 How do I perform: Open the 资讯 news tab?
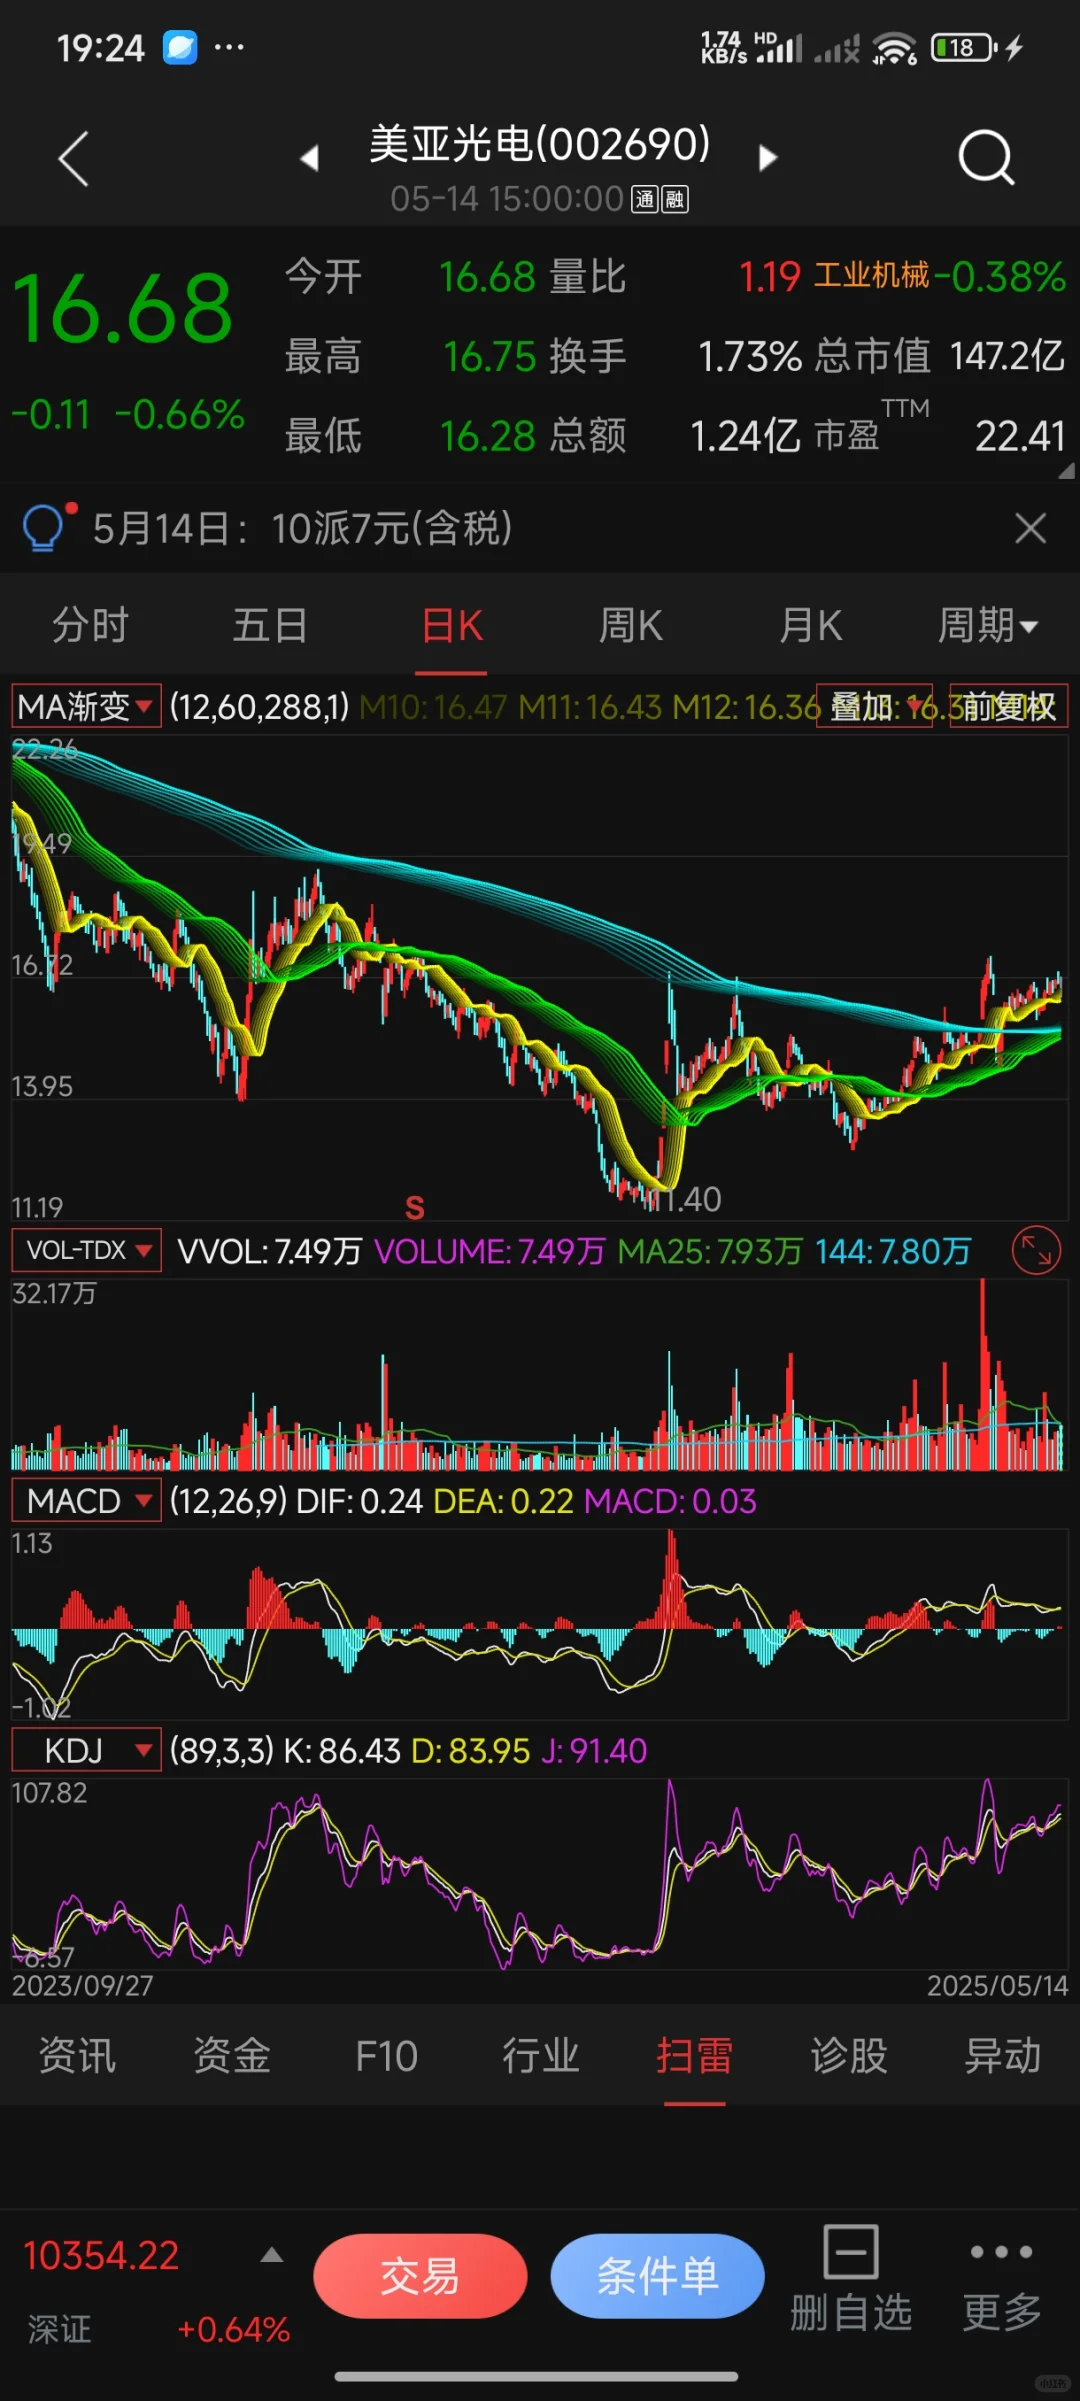coord(77,2056)
